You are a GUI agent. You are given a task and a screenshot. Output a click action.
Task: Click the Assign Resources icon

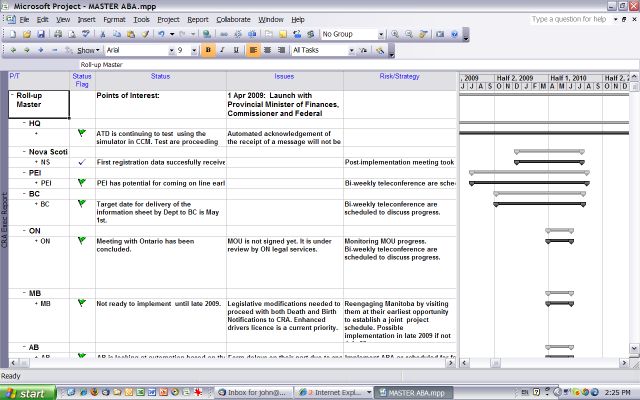(297, 35)
